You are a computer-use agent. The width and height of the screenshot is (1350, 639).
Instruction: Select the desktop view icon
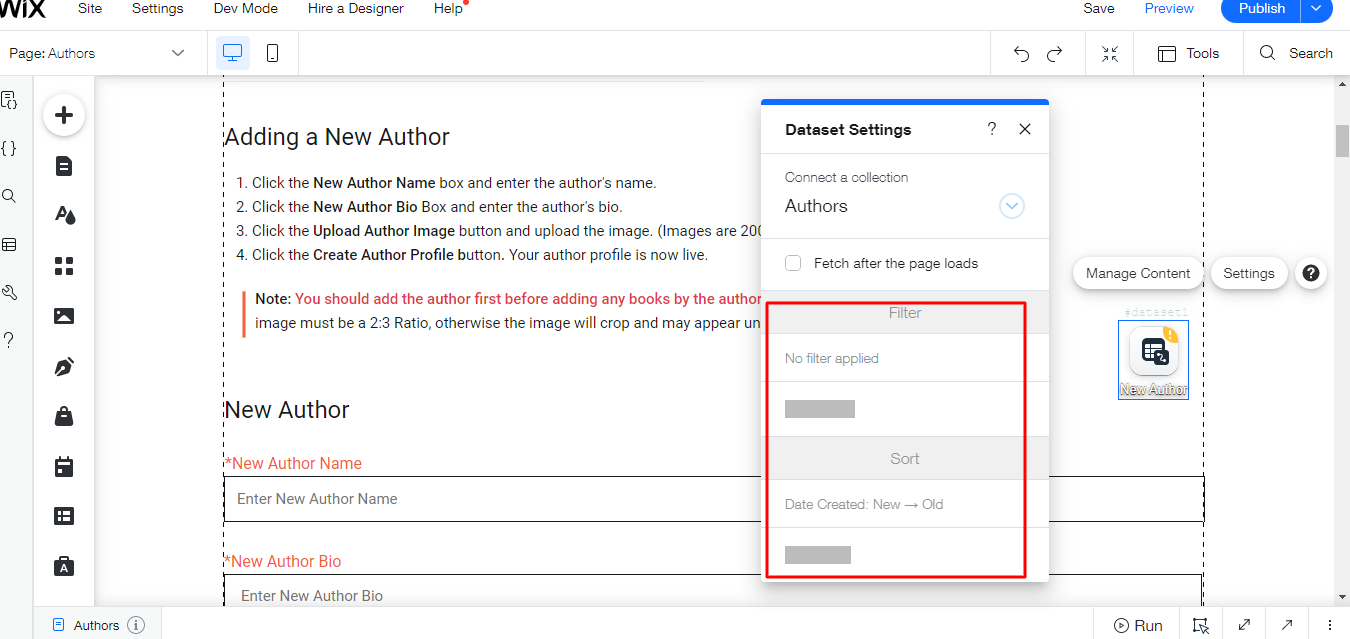click(233, 53)
